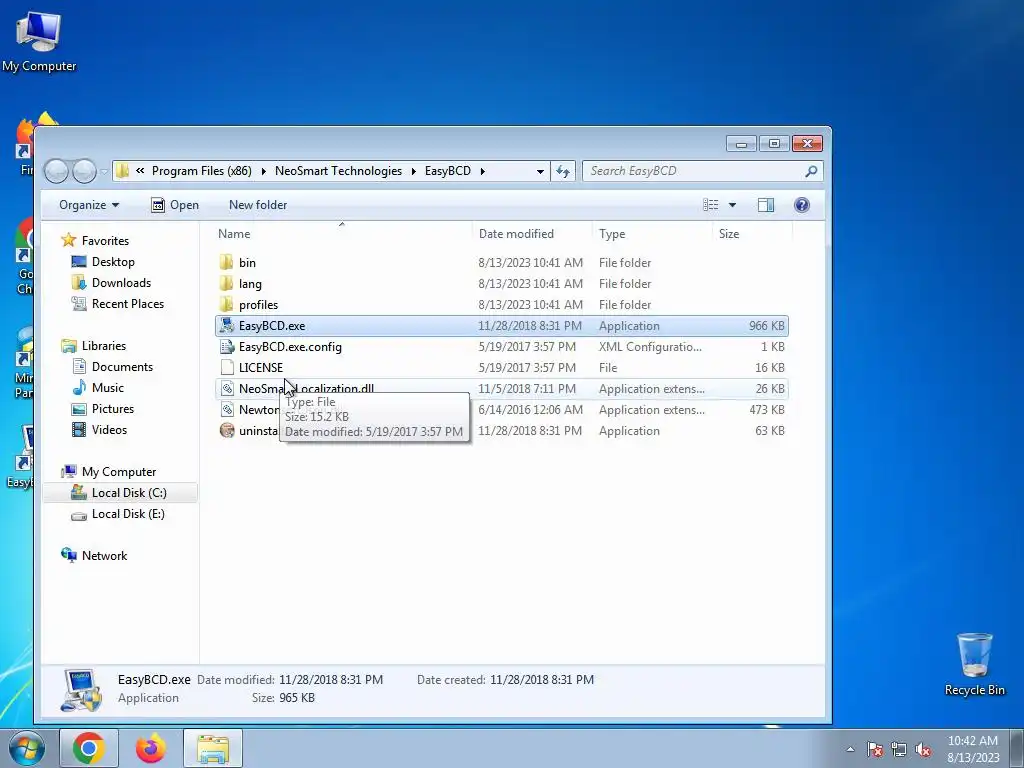Screen dimensions: 1024x768
Task: Open Action Center flag tray icon
Action: click(x=875, y=749)
